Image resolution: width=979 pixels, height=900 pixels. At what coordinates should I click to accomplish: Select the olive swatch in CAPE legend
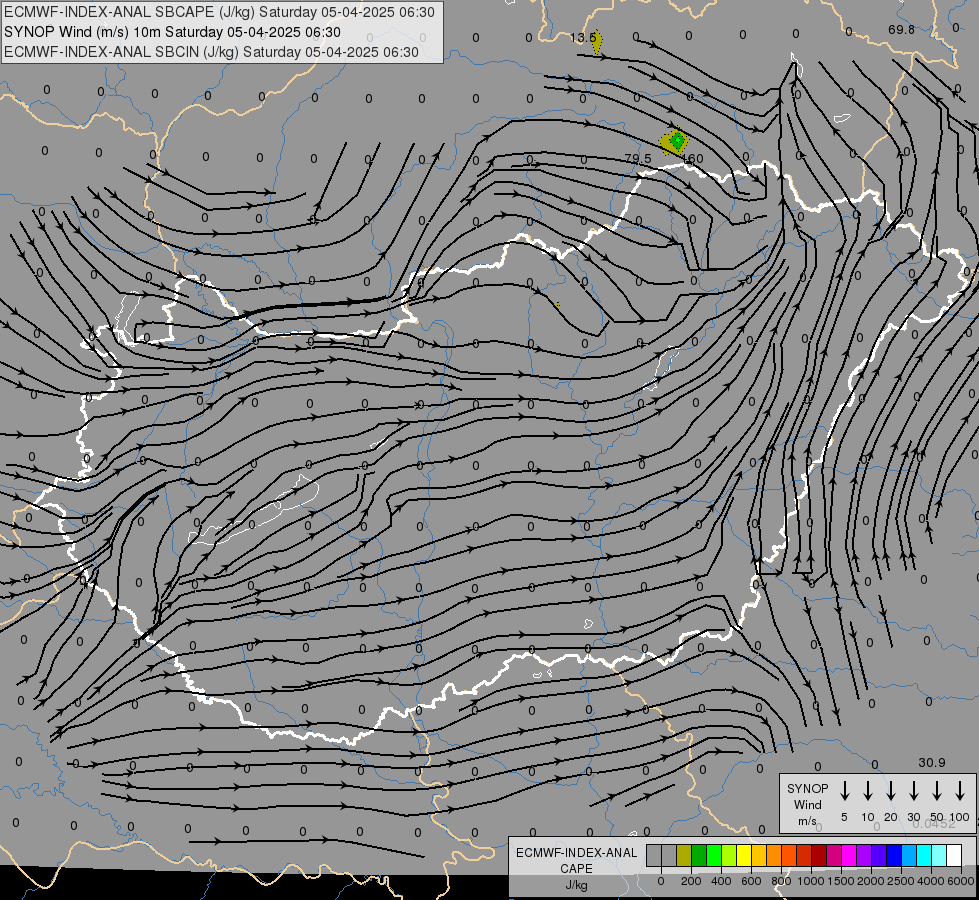684,855
